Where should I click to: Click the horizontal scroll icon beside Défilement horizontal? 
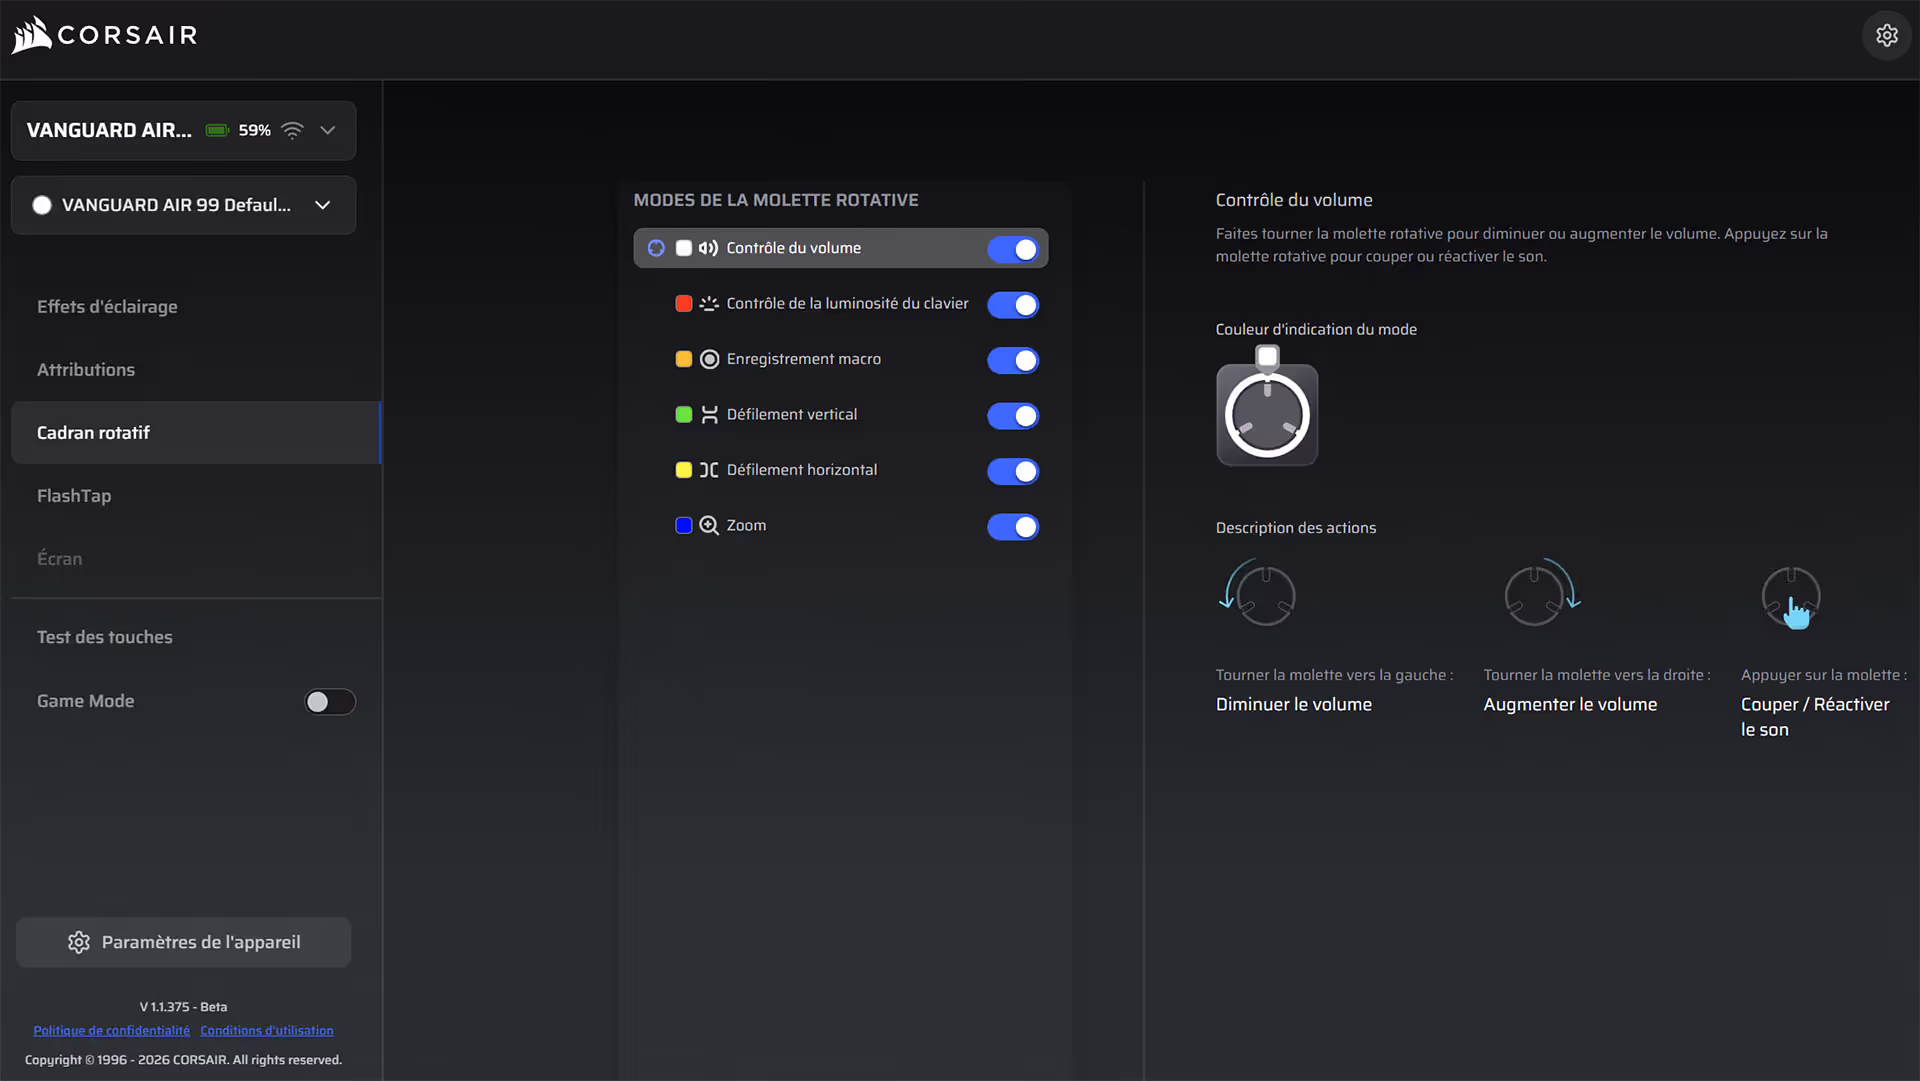pyautogui.click(x=709, y=470)
